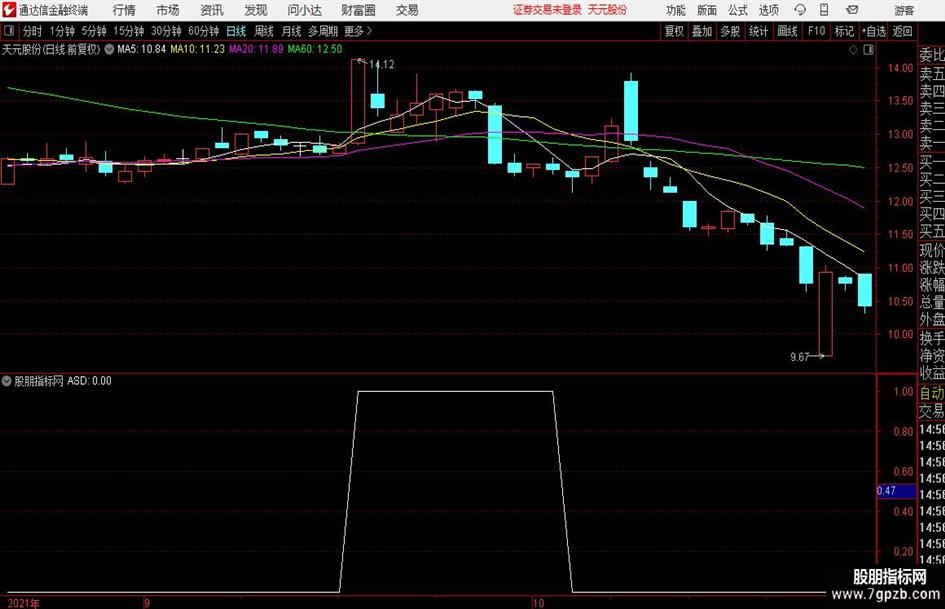Click the 通达信 red logo icon
Screen dimensions: 945x609
9,10
